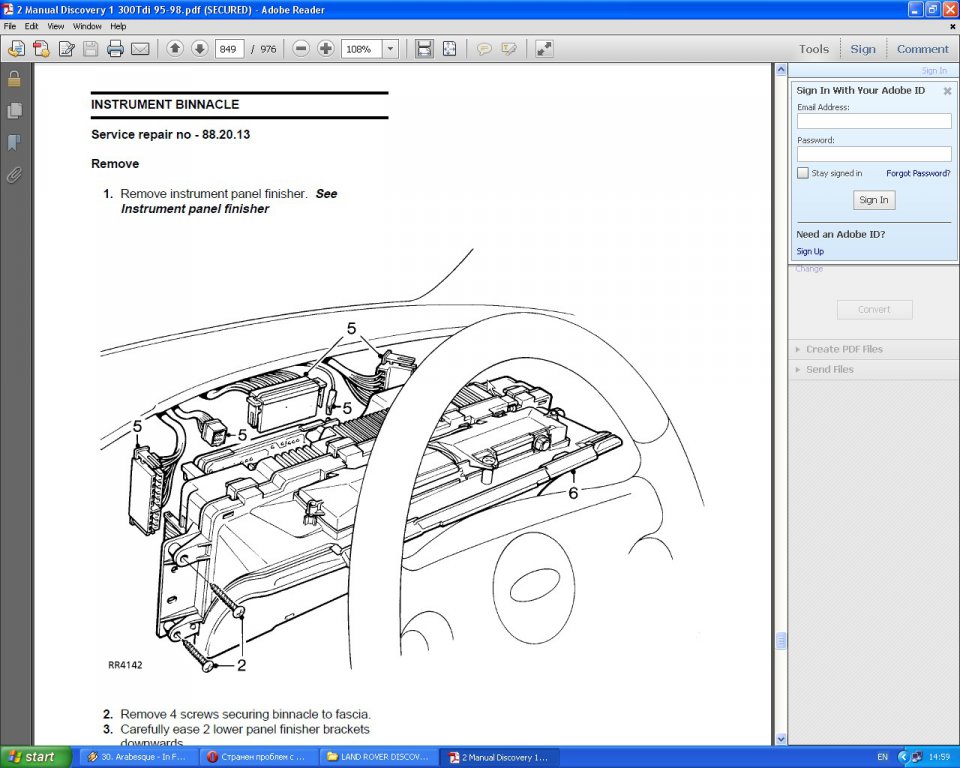Screen dimensions: 960x768
Task: Expand the Send Files section
Action: pyautogui.click(x=830, y=369)
